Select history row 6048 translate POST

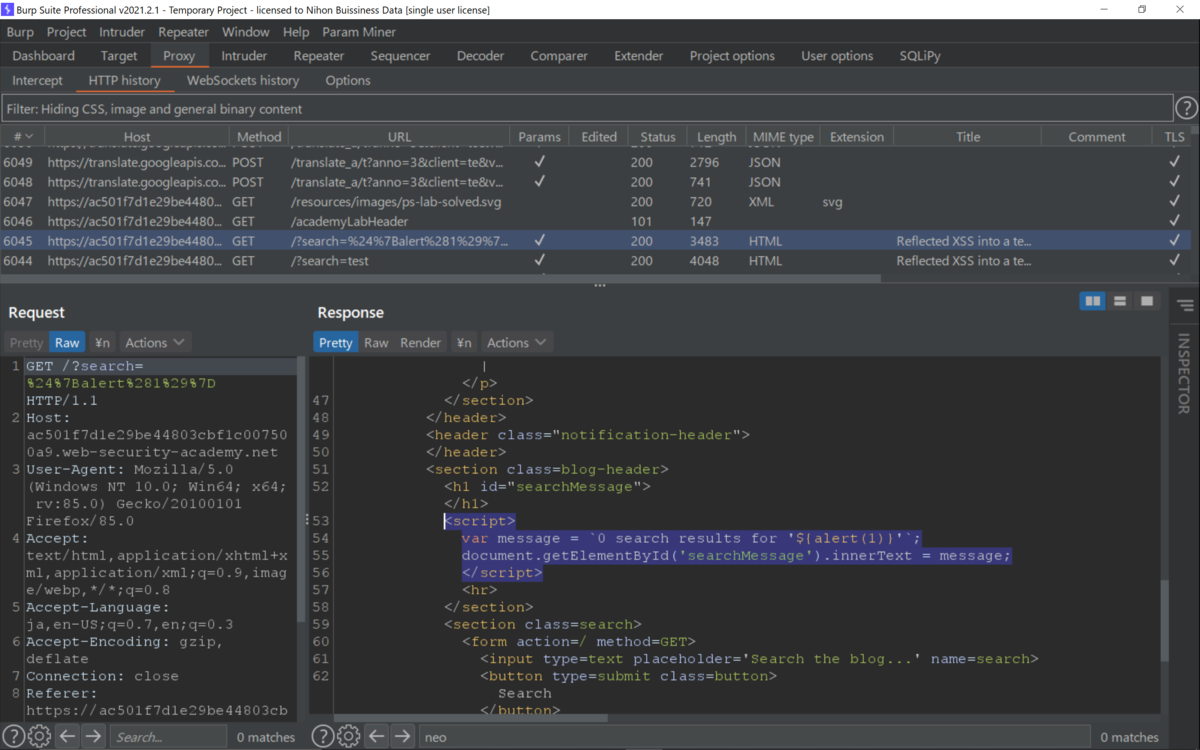[x=596, y=182]
